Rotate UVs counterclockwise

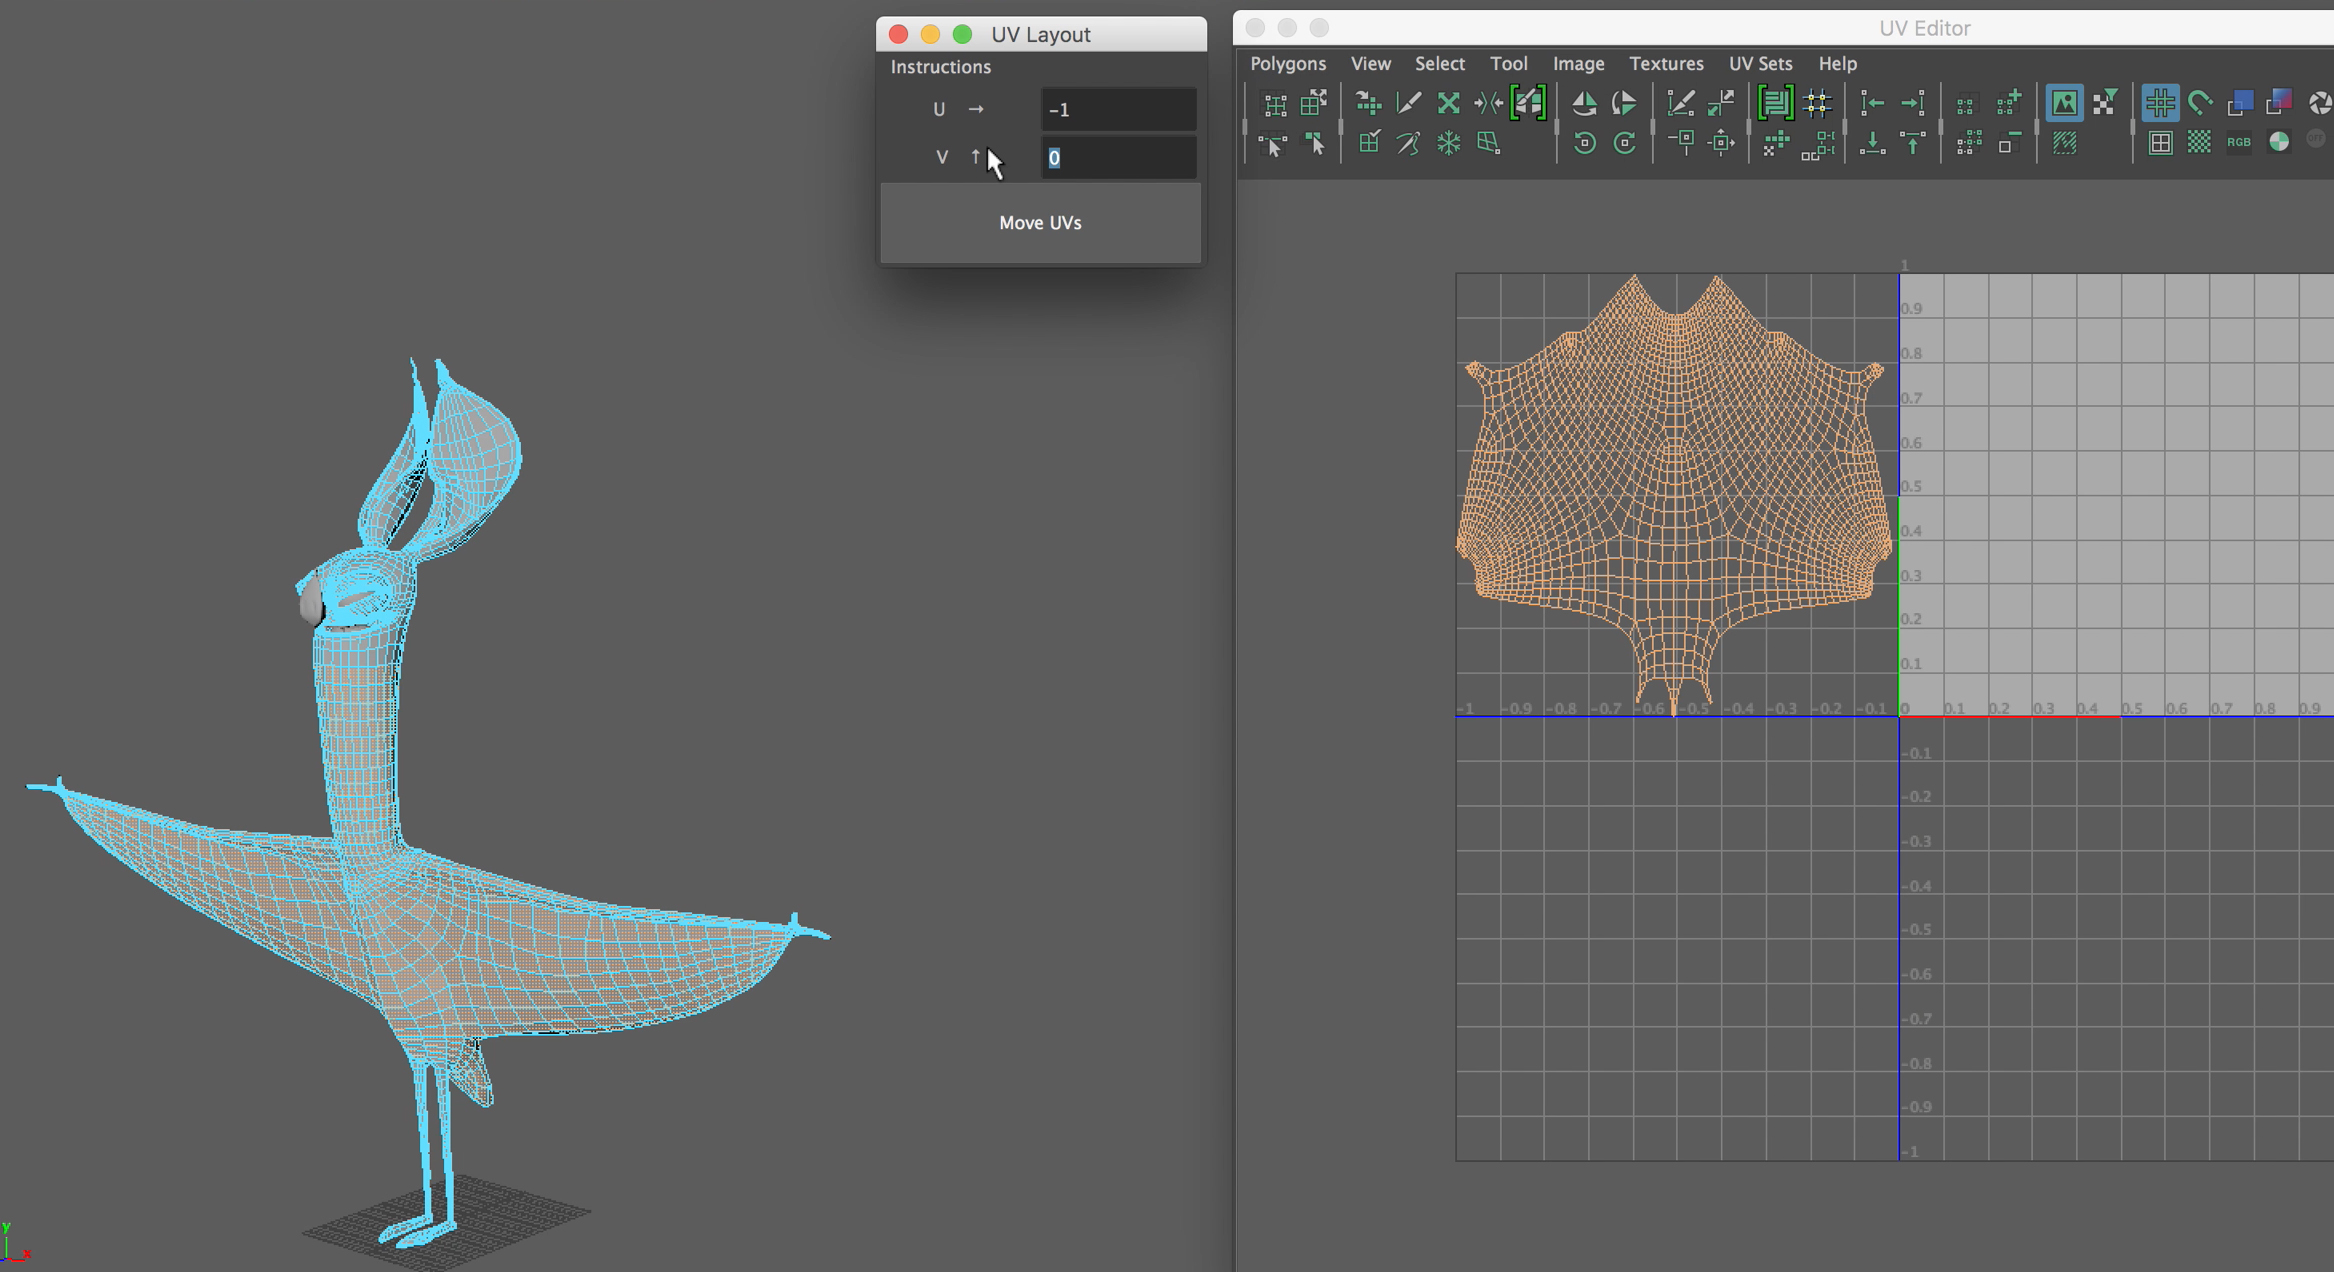point(1584,143)
